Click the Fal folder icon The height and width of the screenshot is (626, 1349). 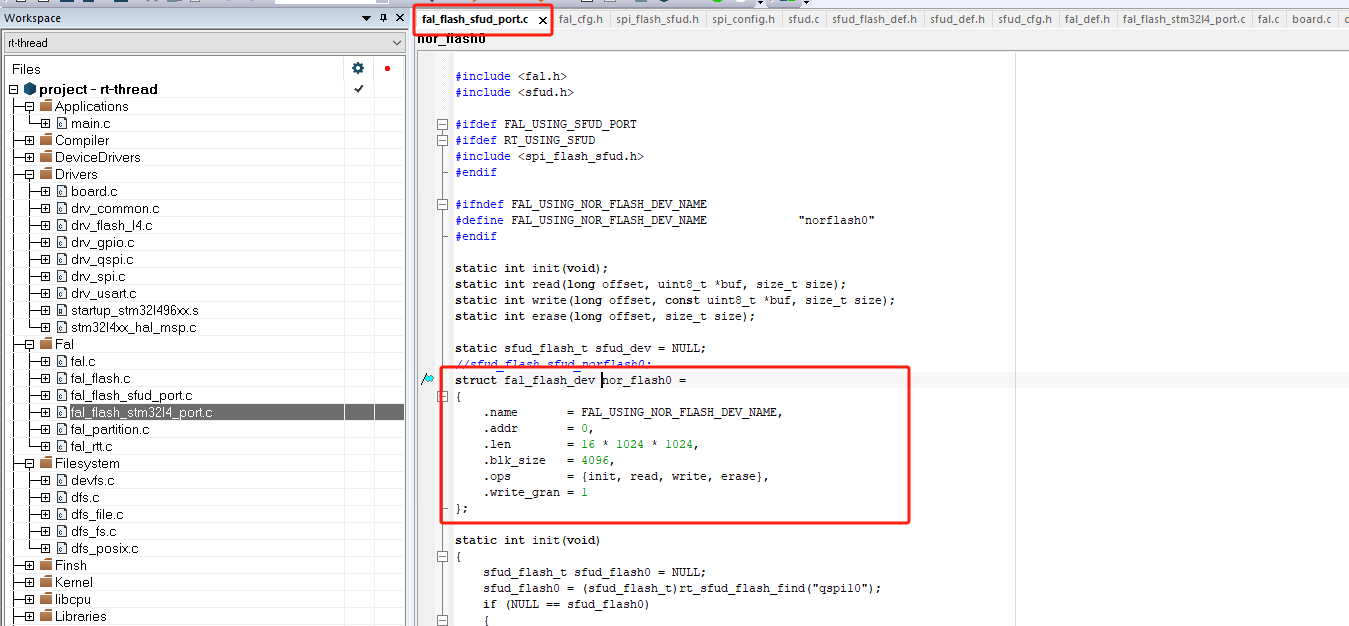(46, 344)
